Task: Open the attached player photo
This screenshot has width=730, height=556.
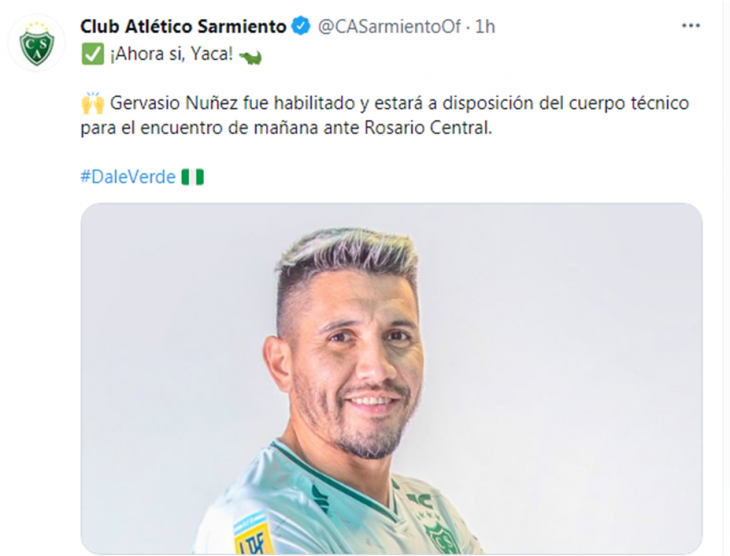Action: [392, 378]
